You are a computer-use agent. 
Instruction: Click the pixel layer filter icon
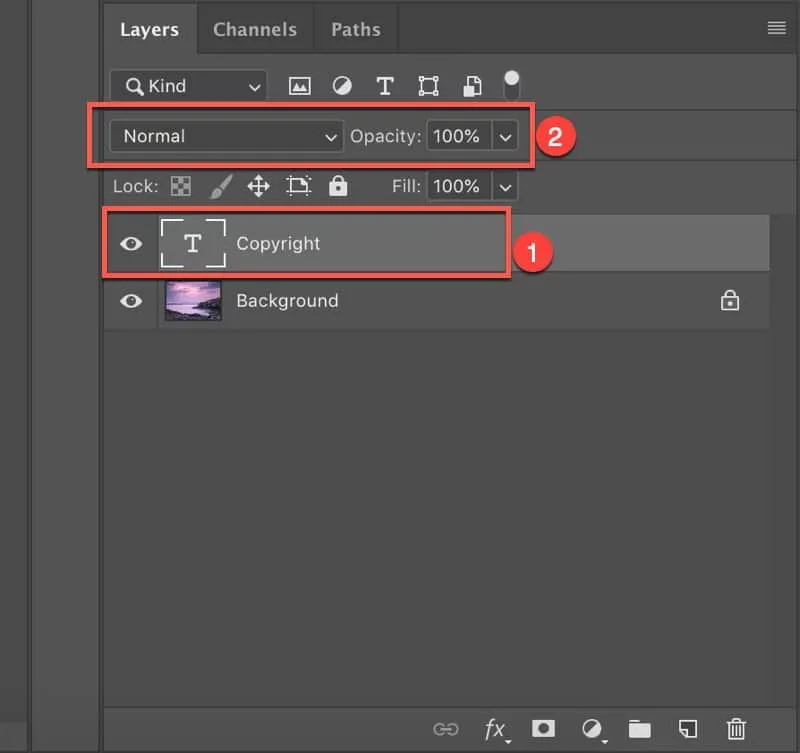(299, 86)
